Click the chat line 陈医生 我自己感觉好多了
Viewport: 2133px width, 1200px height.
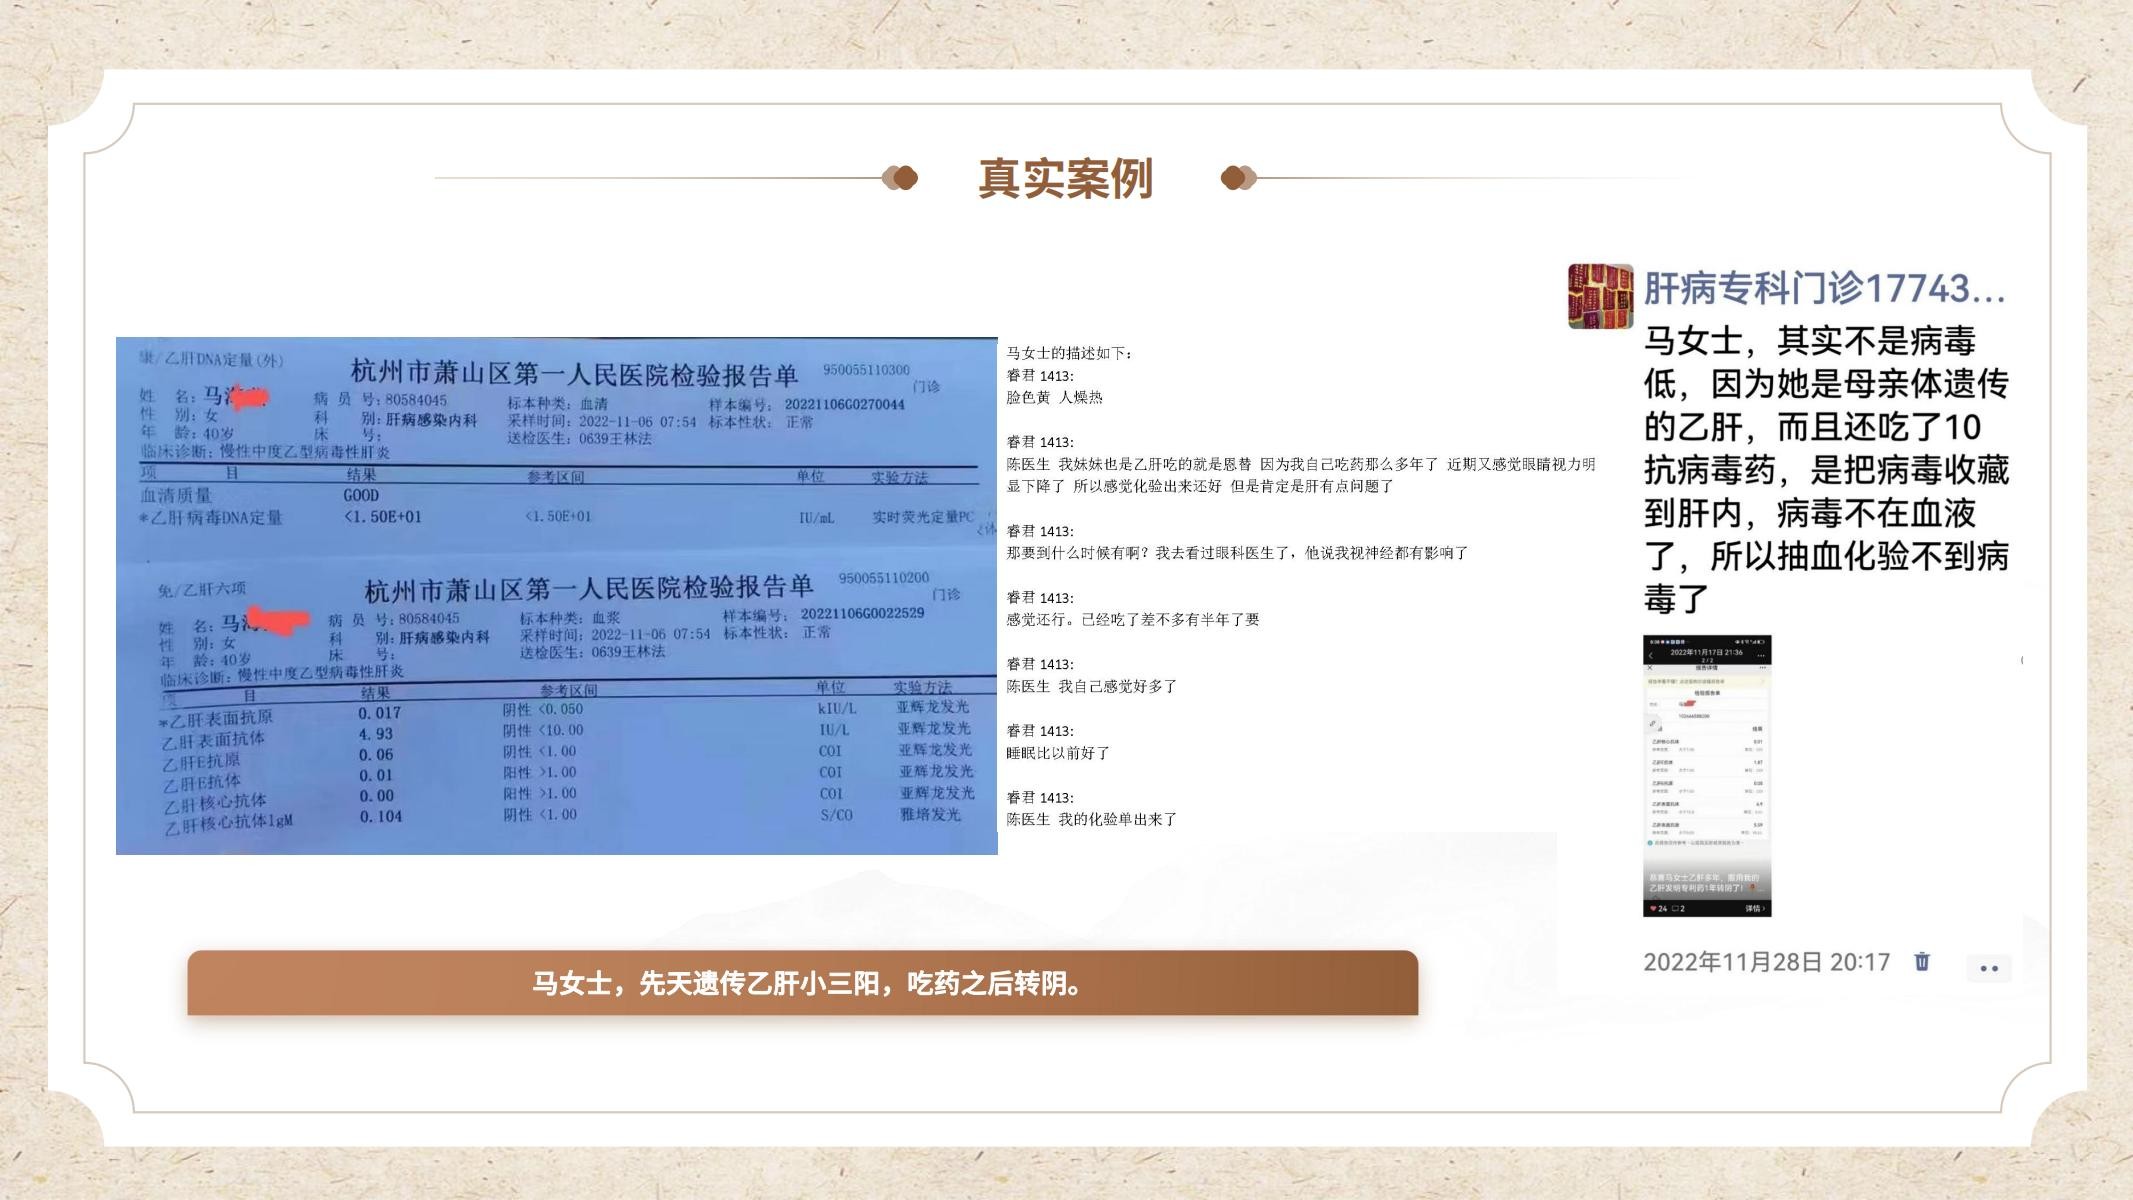click(1092, 686)
